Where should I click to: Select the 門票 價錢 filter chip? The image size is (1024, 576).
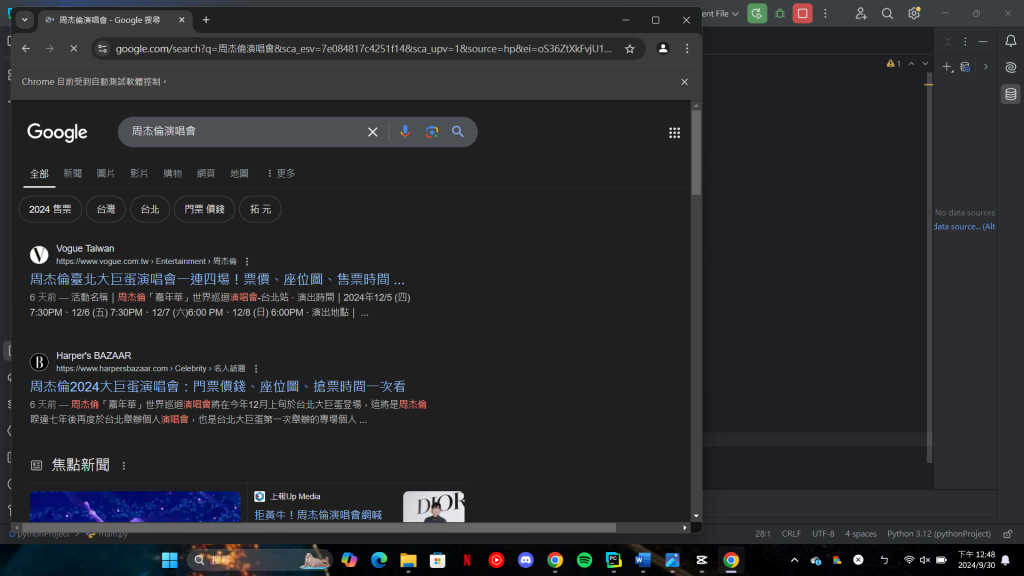pos(204,209)
